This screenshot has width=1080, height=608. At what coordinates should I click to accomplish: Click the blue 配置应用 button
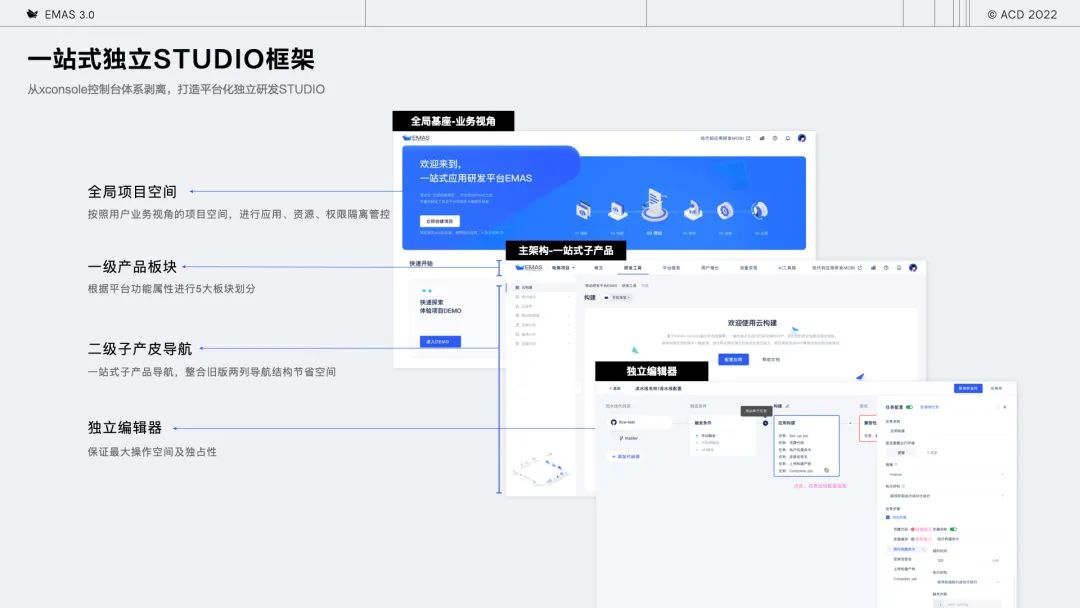(733, 359)
